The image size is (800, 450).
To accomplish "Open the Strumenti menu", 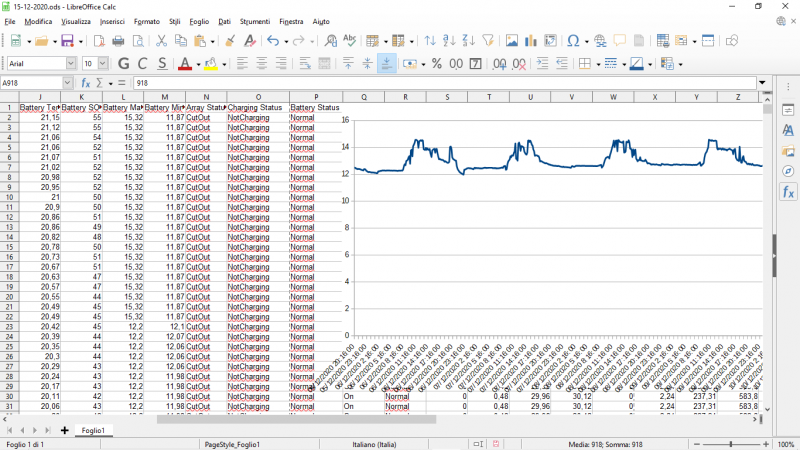I will [x=254, y=20].
